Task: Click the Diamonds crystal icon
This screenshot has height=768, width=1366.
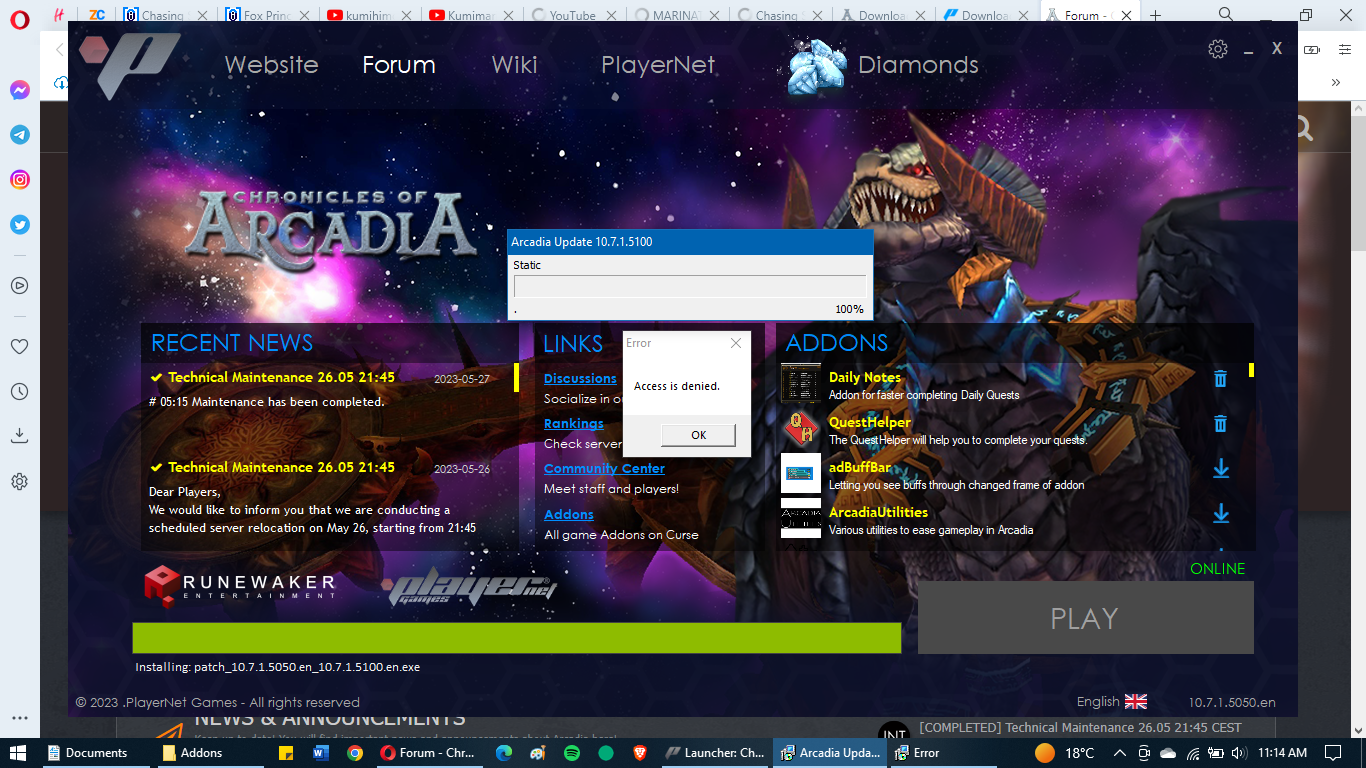Action: [817, 67]
